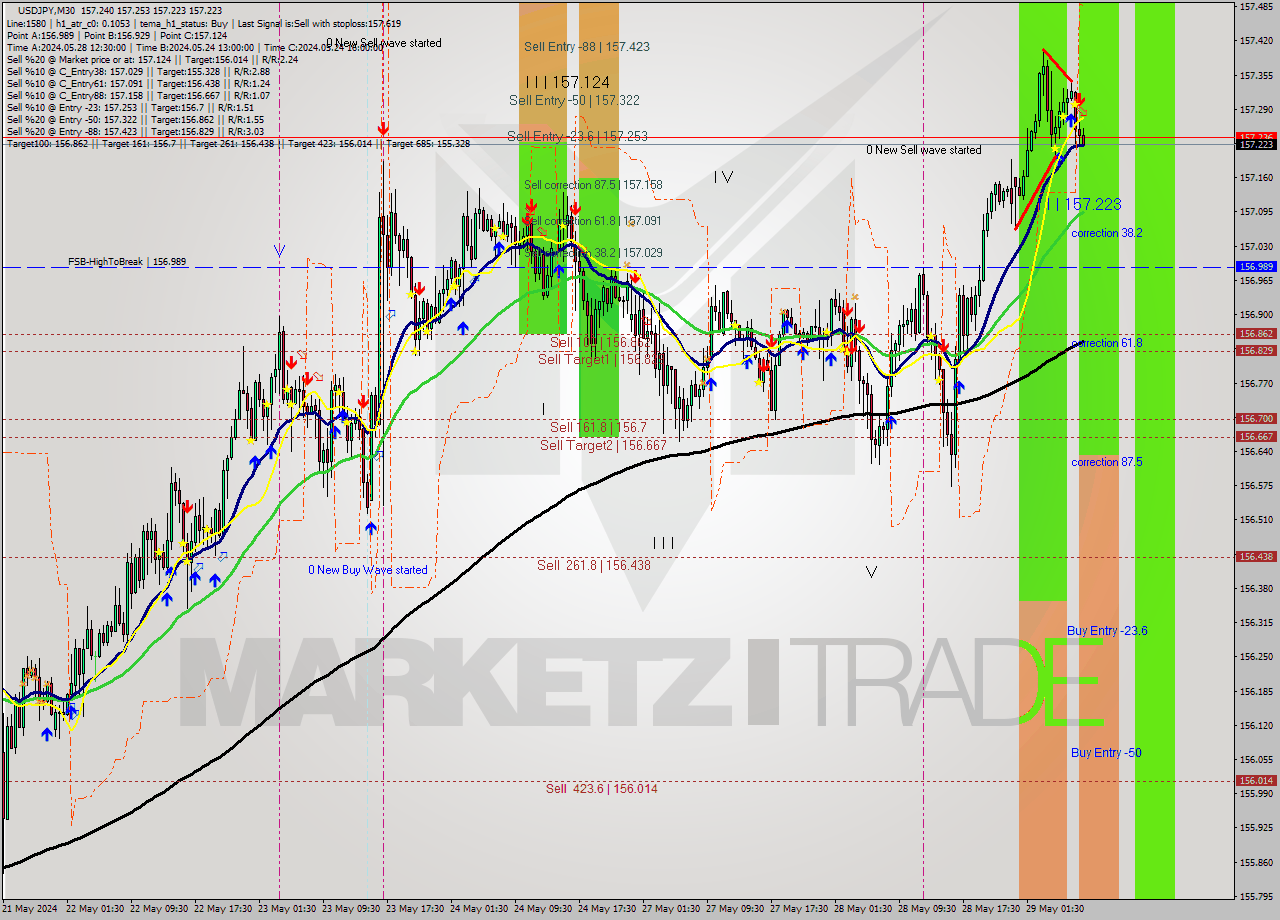1280x920 pixels.
Task: Select the 'Line:1580' header info row
Action: (x=204, y=24)
